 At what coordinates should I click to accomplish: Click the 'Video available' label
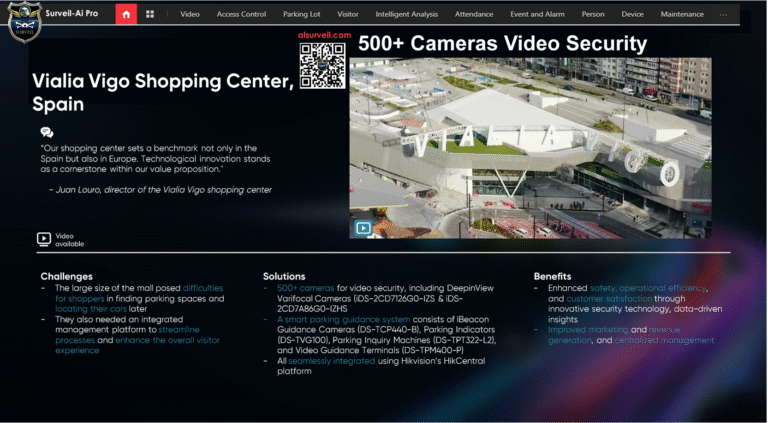[x=69, y=240]
